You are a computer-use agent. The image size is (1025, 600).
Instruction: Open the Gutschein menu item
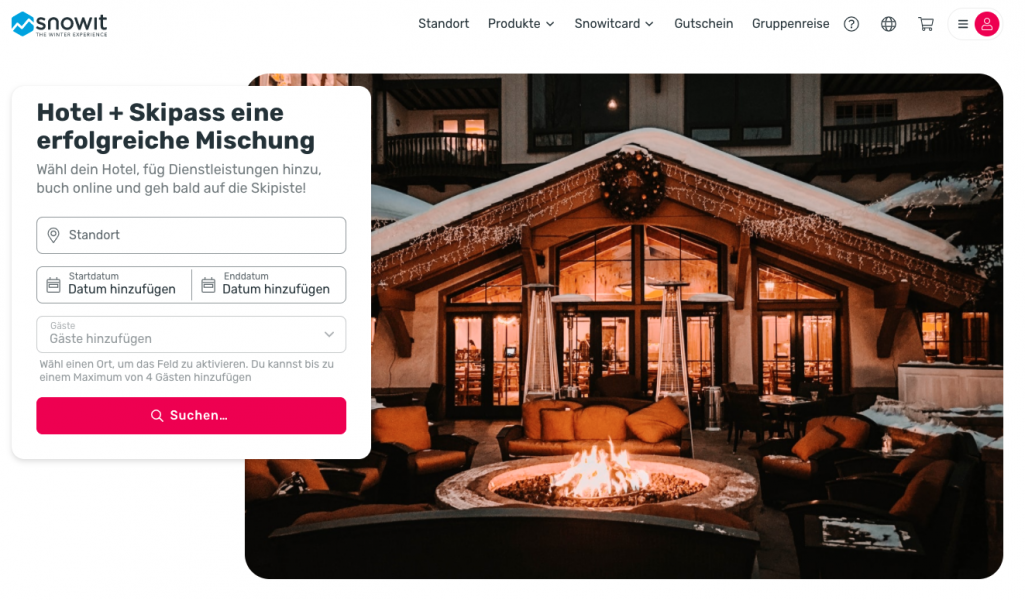click(703, 24)
